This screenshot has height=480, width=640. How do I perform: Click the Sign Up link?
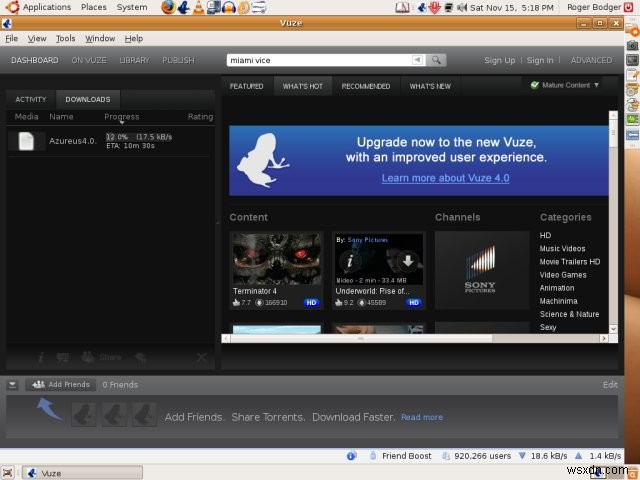tap(499, 60)
